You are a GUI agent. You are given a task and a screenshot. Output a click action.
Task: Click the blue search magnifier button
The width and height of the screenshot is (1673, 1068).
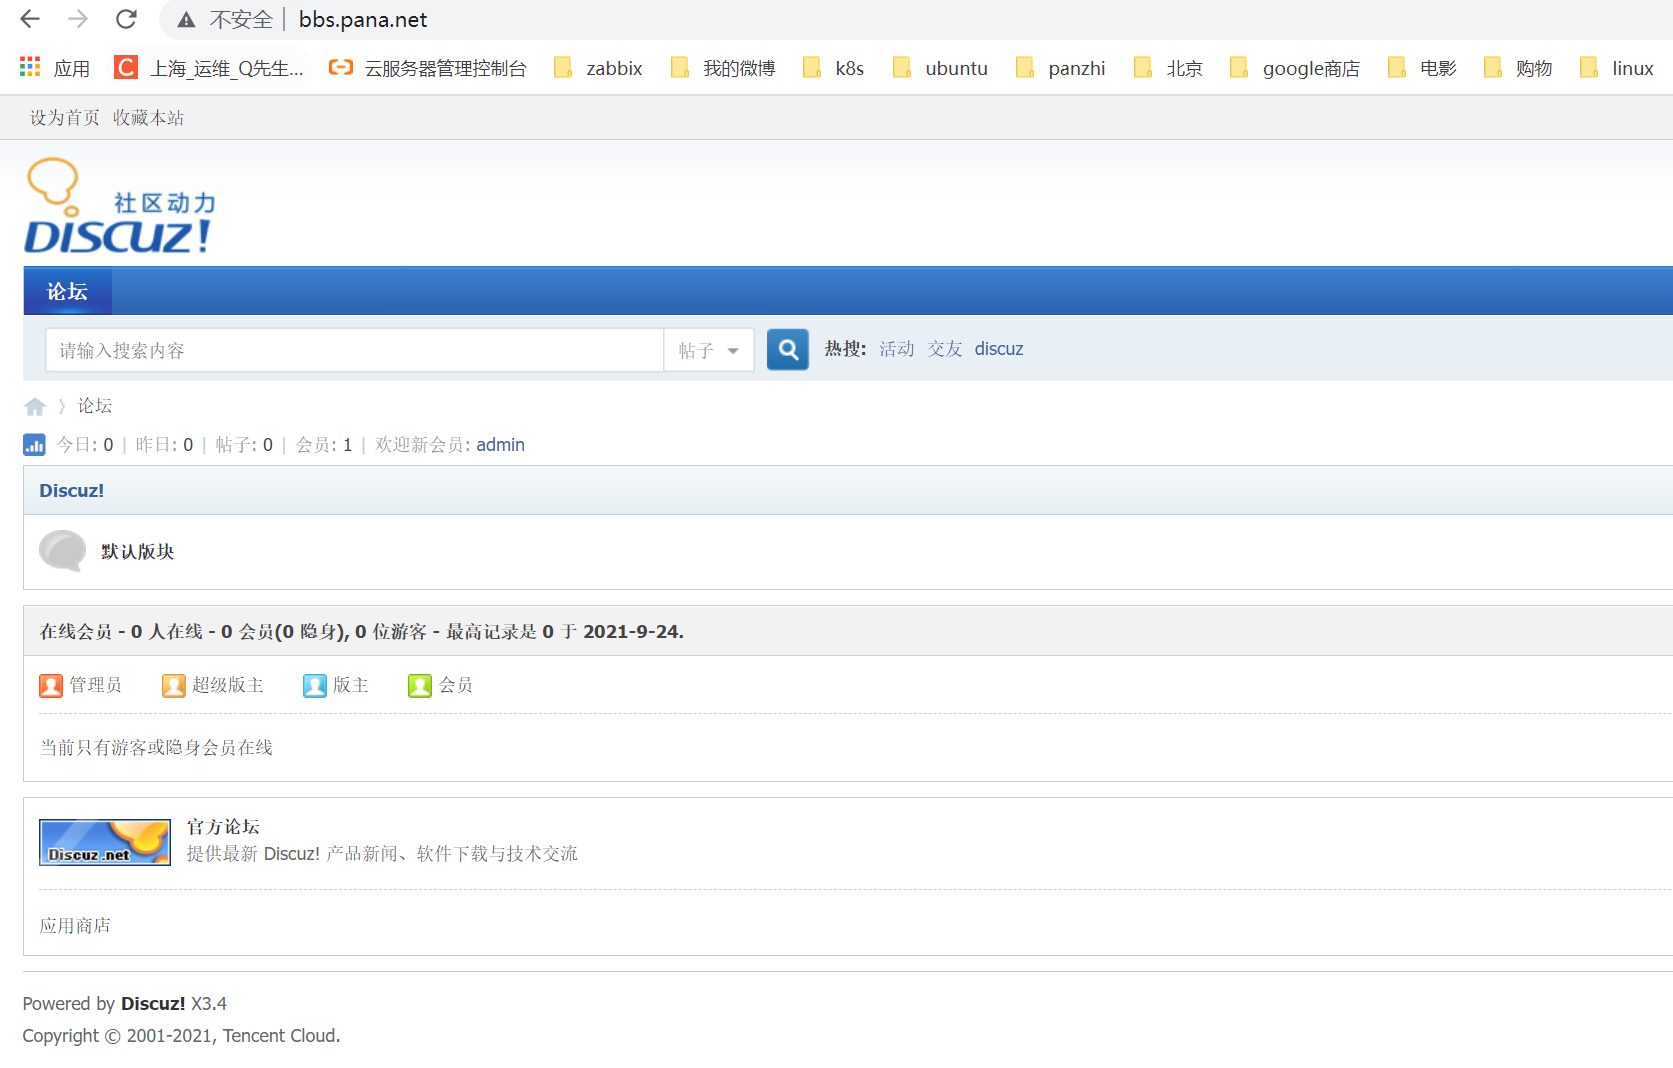[x=788, y=350]
